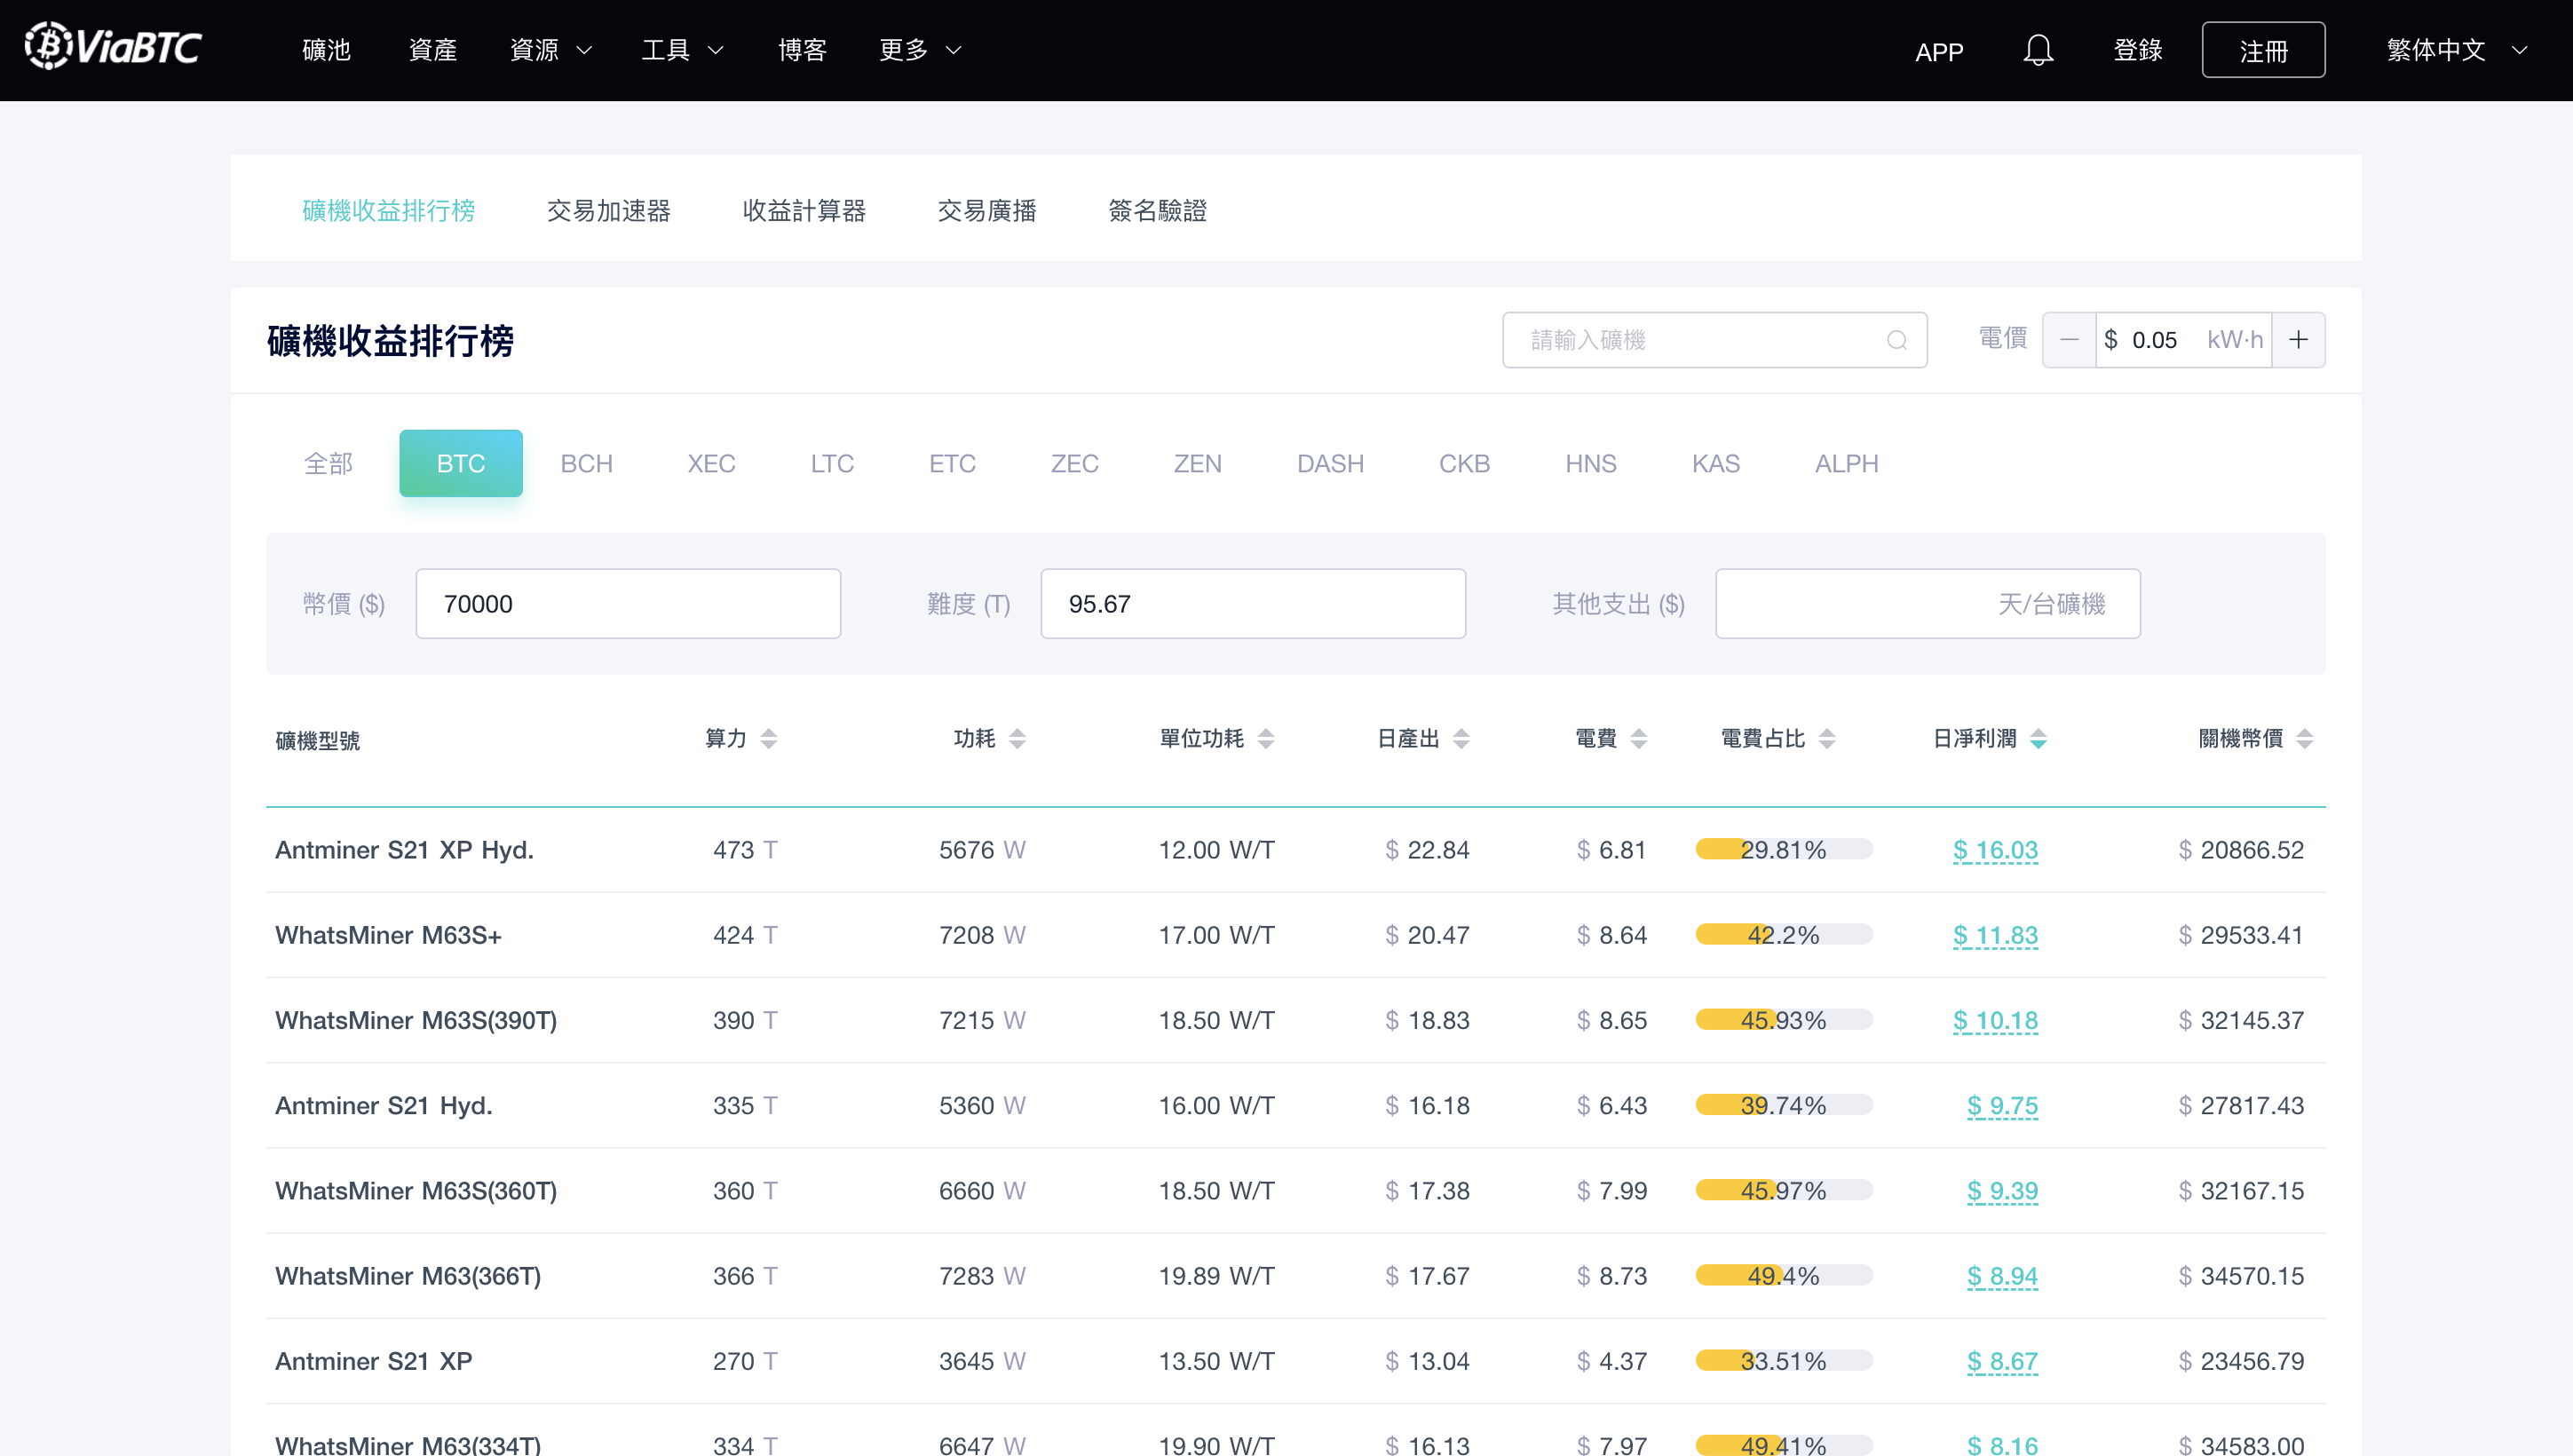The width and height of the screenshot is (2573, 1456).
Task: Select the LTC coin filter
Action: [832, 464]
